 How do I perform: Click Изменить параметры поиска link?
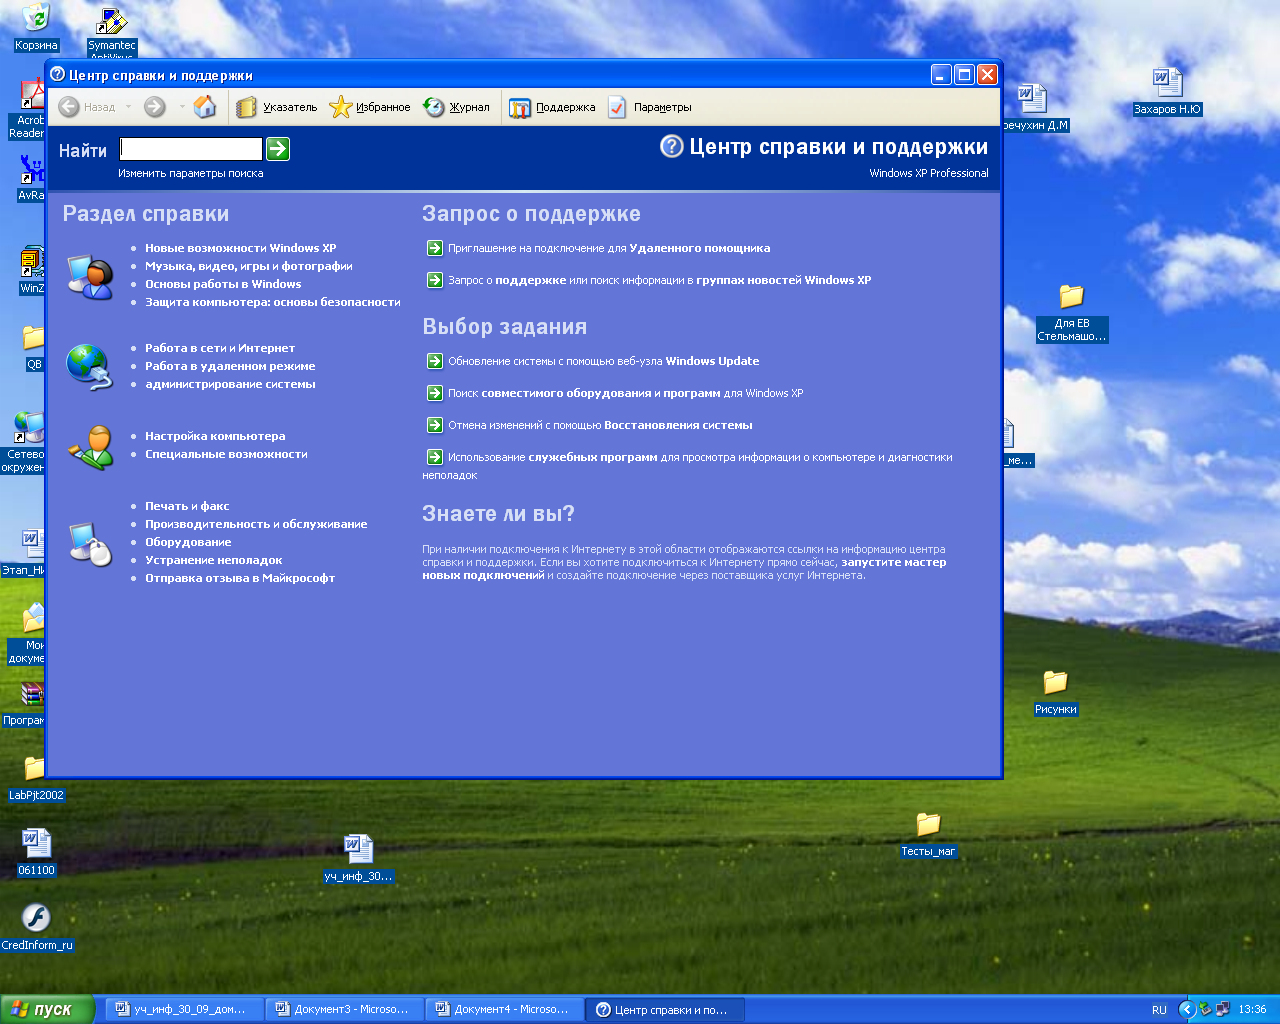coord(191,173)
